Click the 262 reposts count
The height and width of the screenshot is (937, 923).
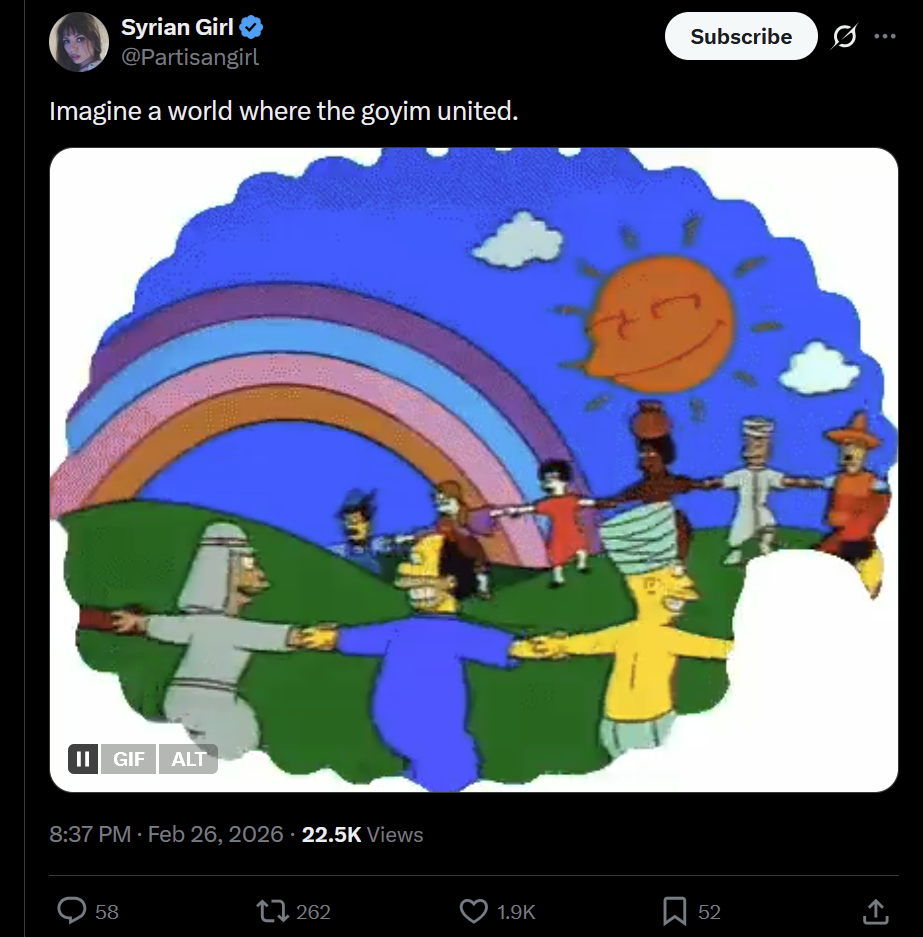[313, 911]
